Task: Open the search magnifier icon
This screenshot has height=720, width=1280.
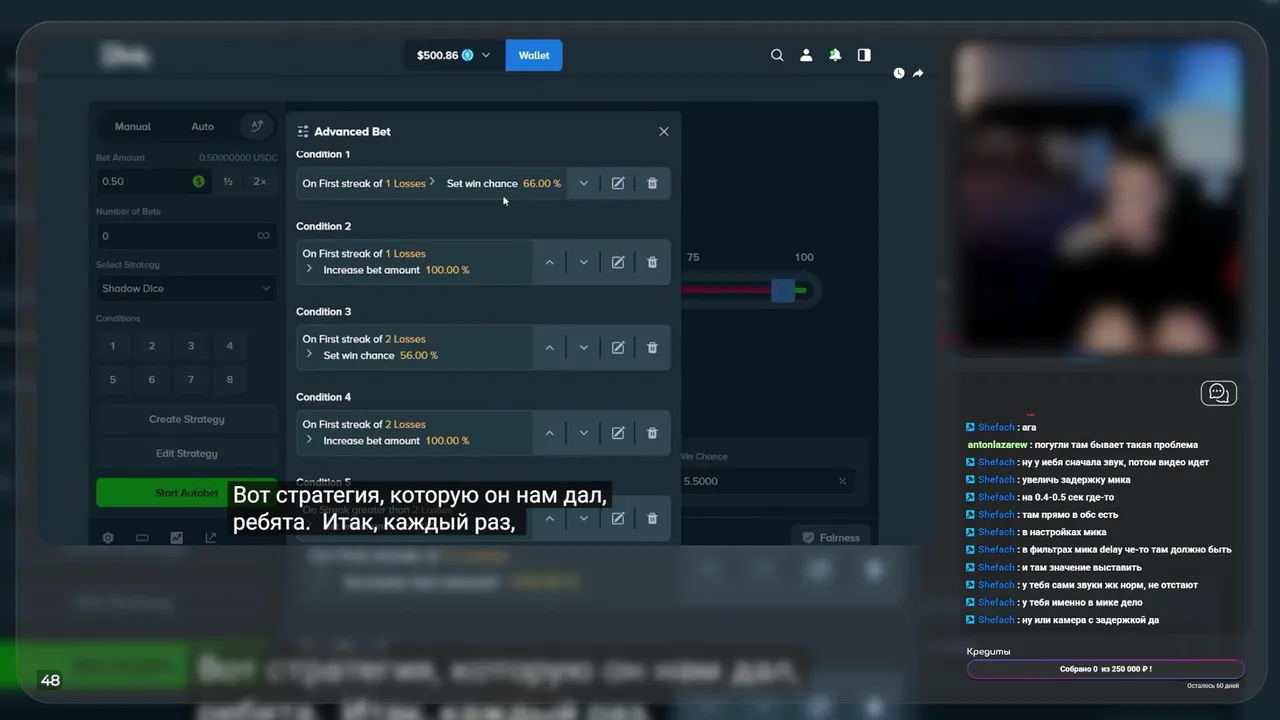Action: click(777, 55)
